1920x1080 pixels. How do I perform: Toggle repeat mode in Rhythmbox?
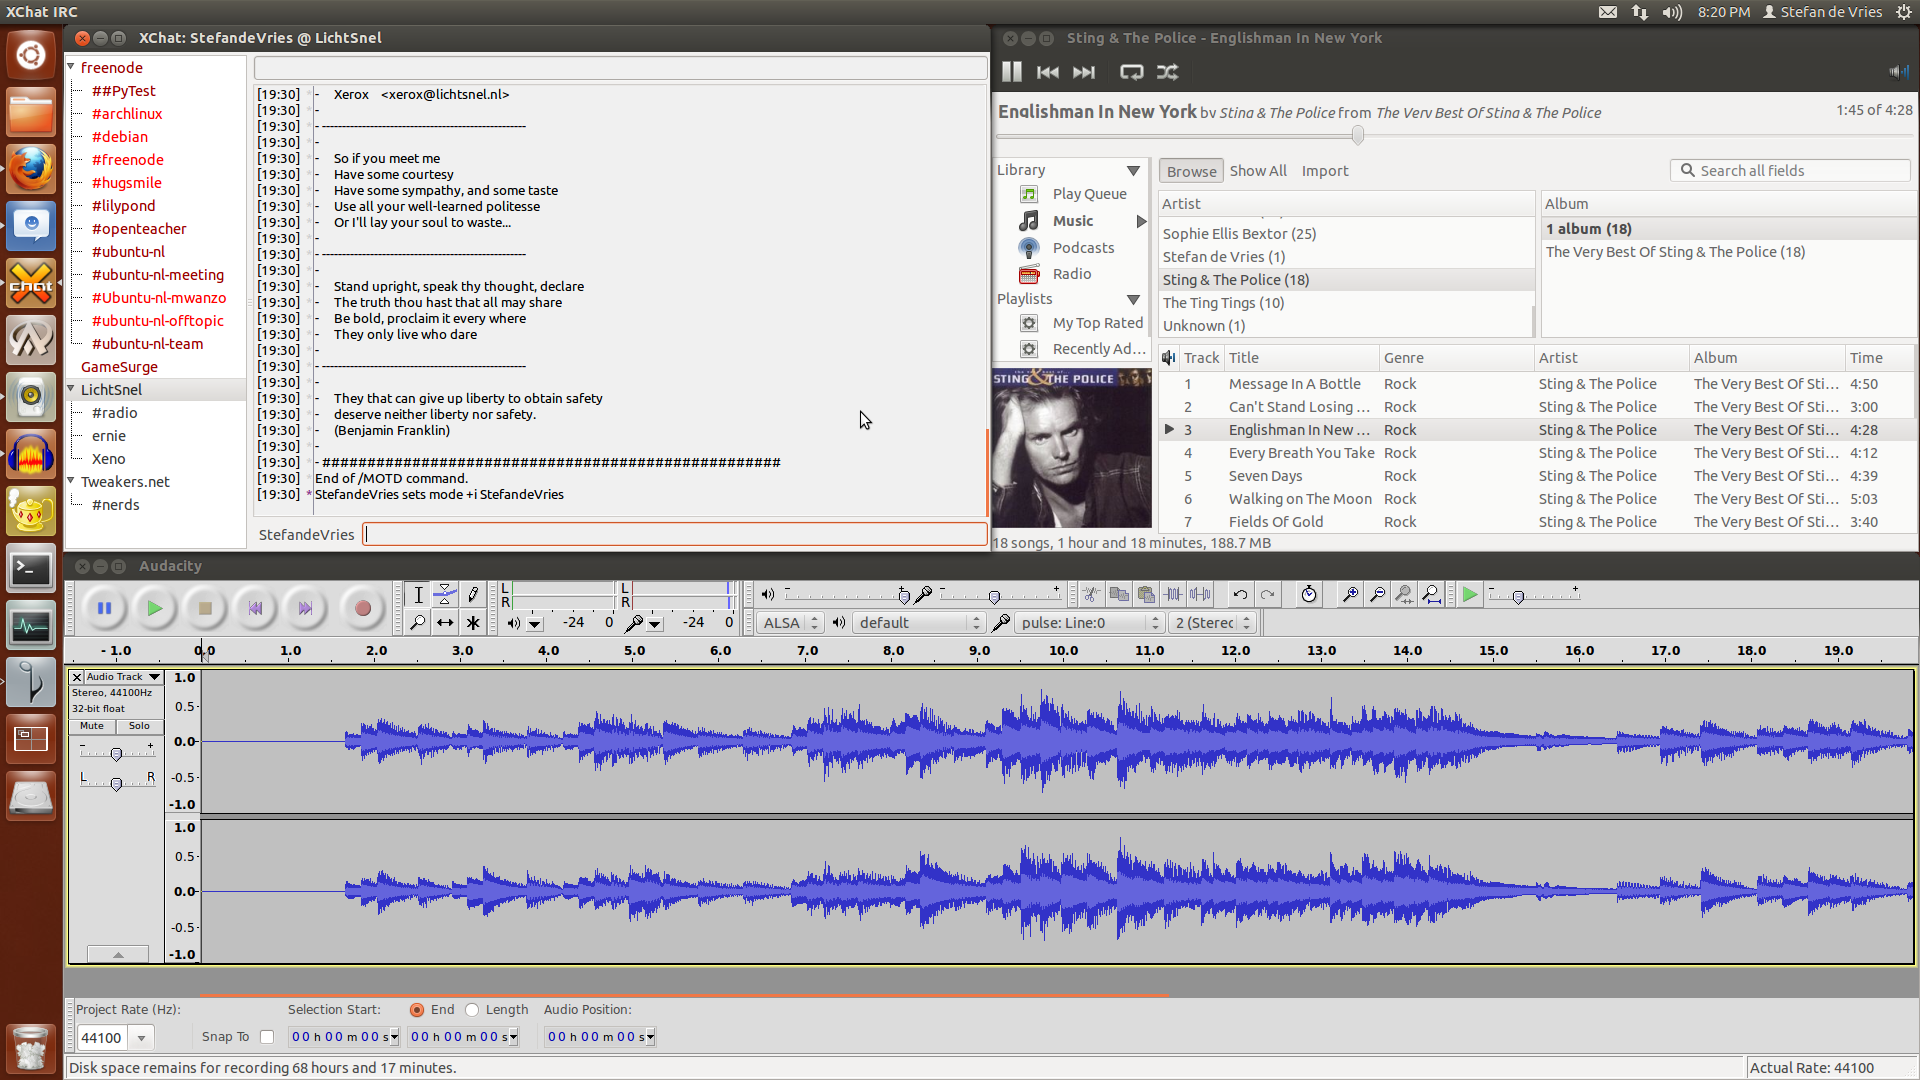[x=1131, y=72]
